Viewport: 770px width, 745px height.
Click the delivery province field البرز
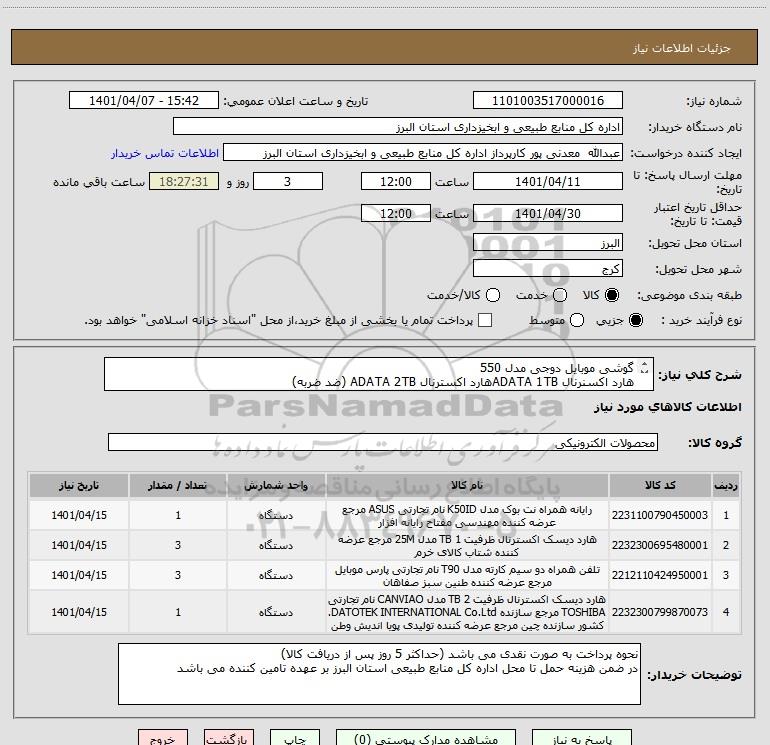548,243
